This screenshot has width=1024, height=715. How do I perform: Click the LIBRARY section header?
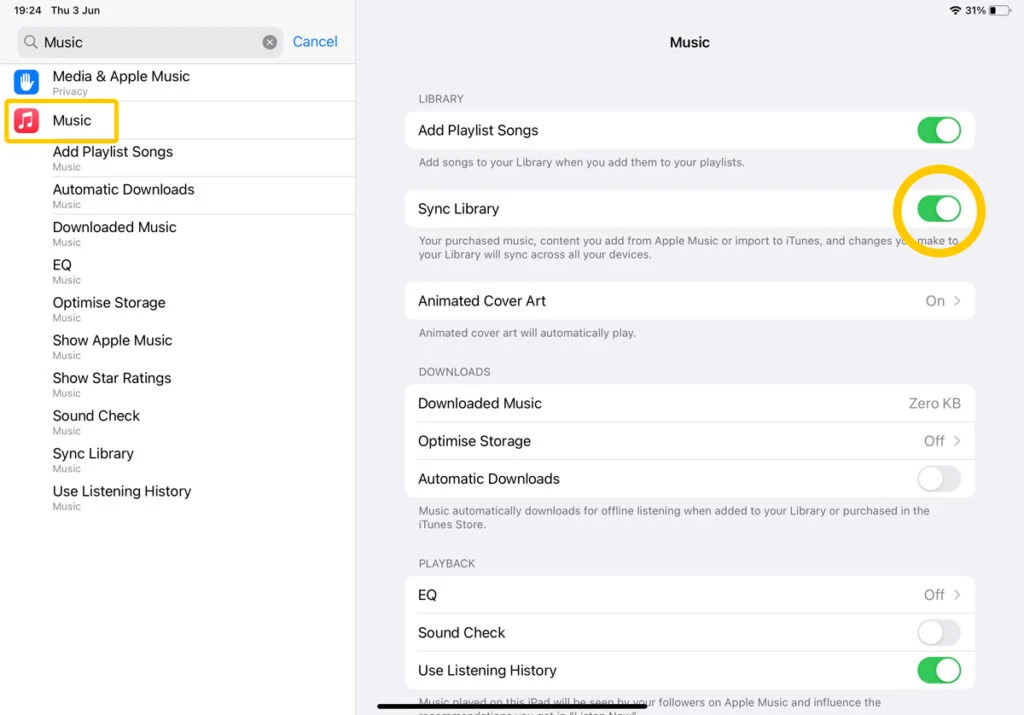tap(441, 99)
